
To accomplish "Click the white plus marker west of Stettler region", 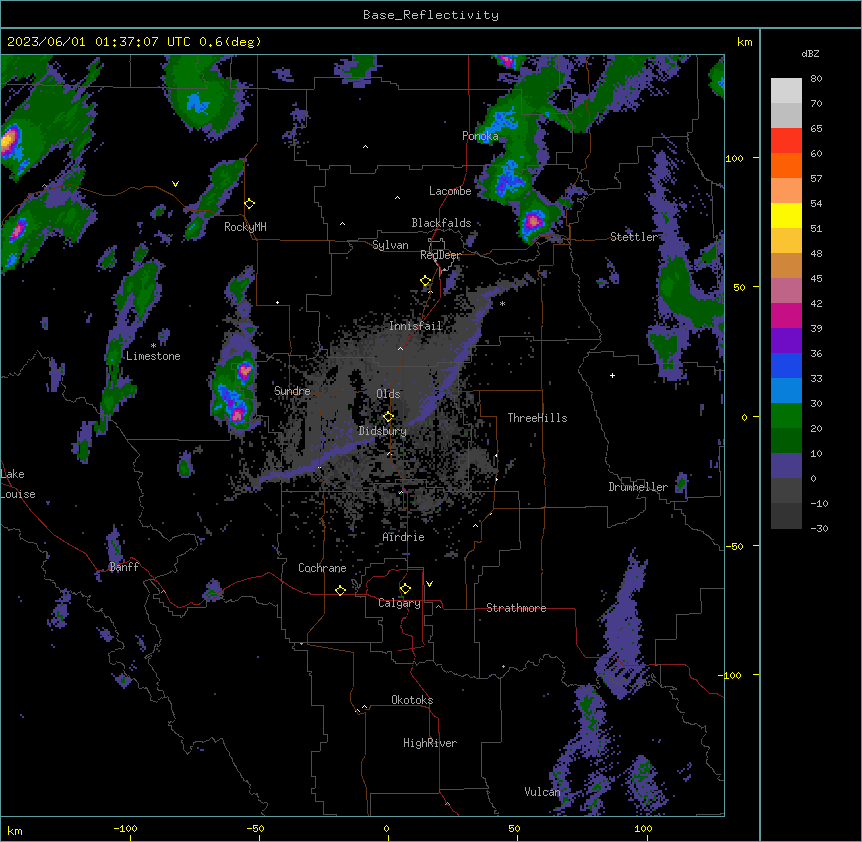I will pyautogui.click(x=612, y=375).
